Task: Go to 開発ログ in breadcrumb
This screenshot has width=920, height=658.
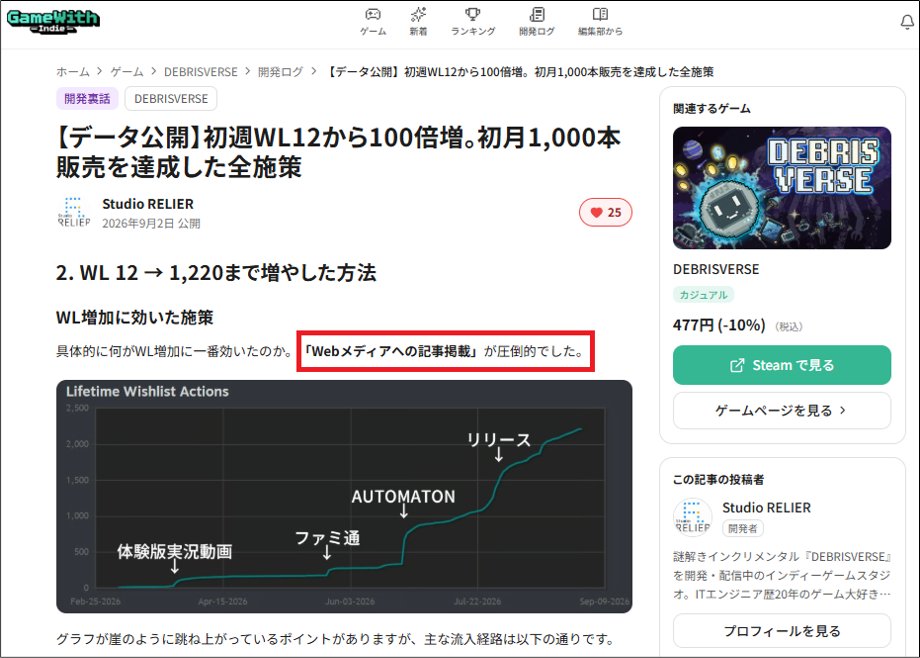Action: pos(280,72)
